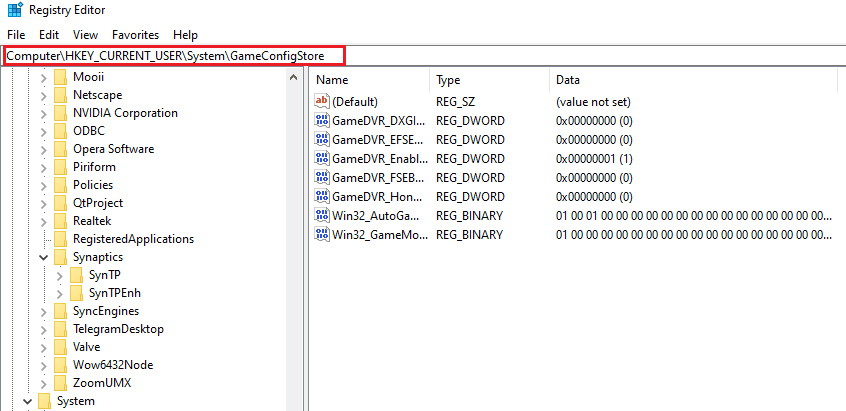Collapse the System key
Image resolution: width=846 pixels, height=411 pixels.
pyautogui.click(x=27, y=401)
